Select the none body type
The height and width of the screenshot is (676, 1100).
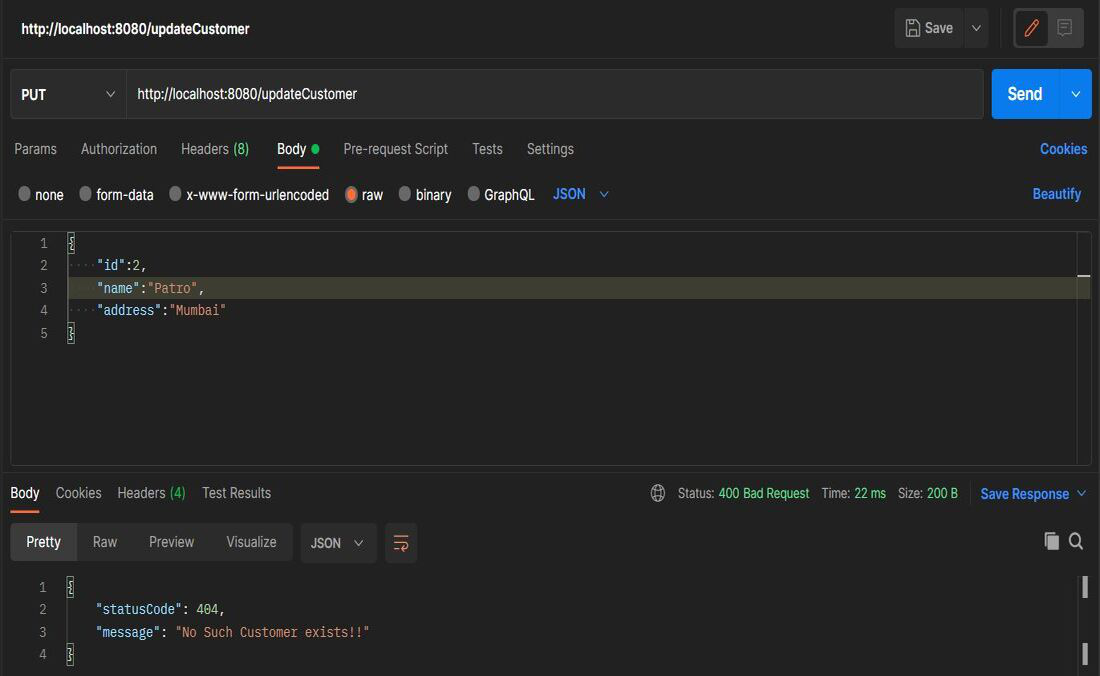(41, 194)
